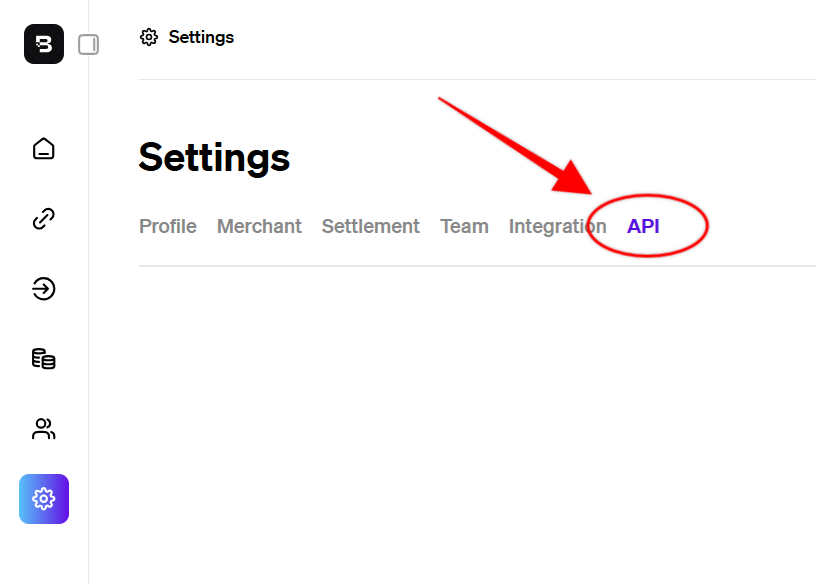This screenshot has height=584, width=816.
Task: Click the blank content area below the tabs
Action: (477, 424)
